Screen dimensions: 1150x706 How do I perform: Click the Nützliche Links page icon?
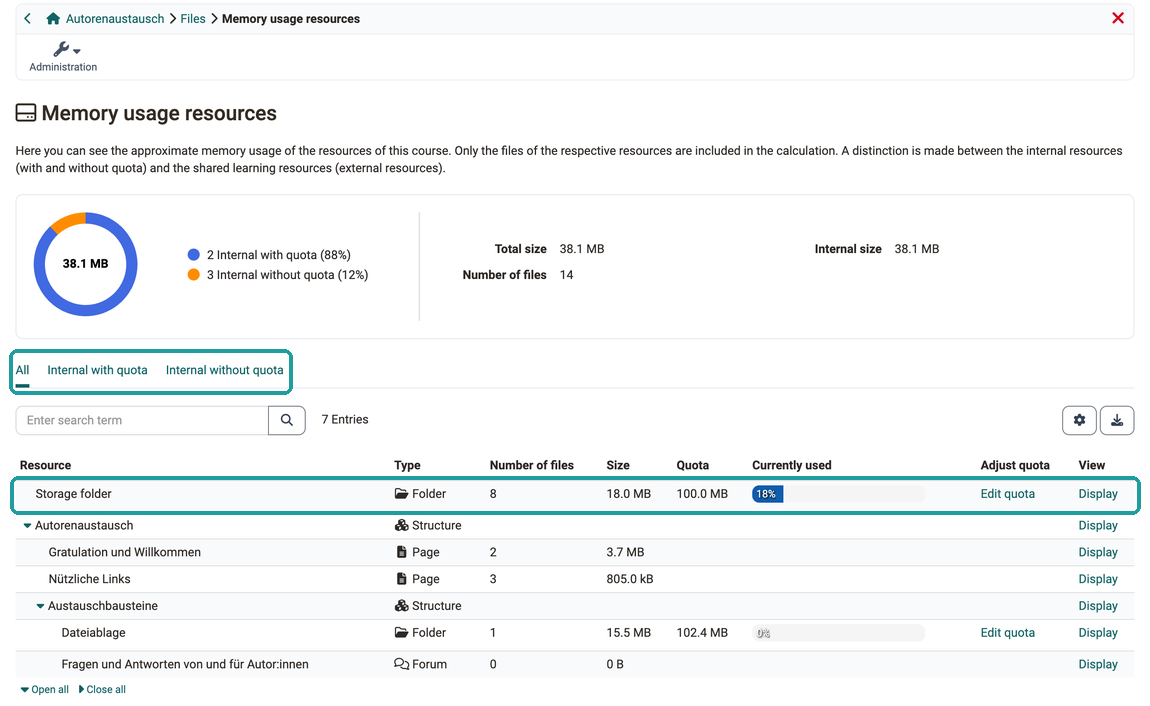pyautogui.click(x=401, y=578)
